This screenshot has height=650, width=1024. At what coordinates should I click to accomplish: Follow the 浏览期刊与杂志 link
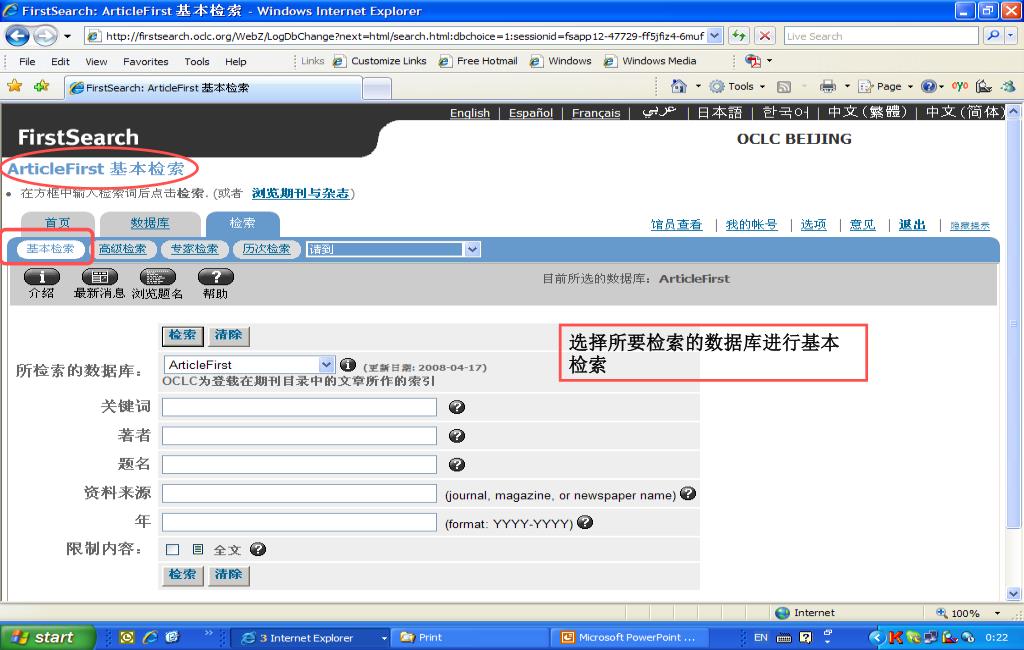pyautogui.click(x=300, y=193)
